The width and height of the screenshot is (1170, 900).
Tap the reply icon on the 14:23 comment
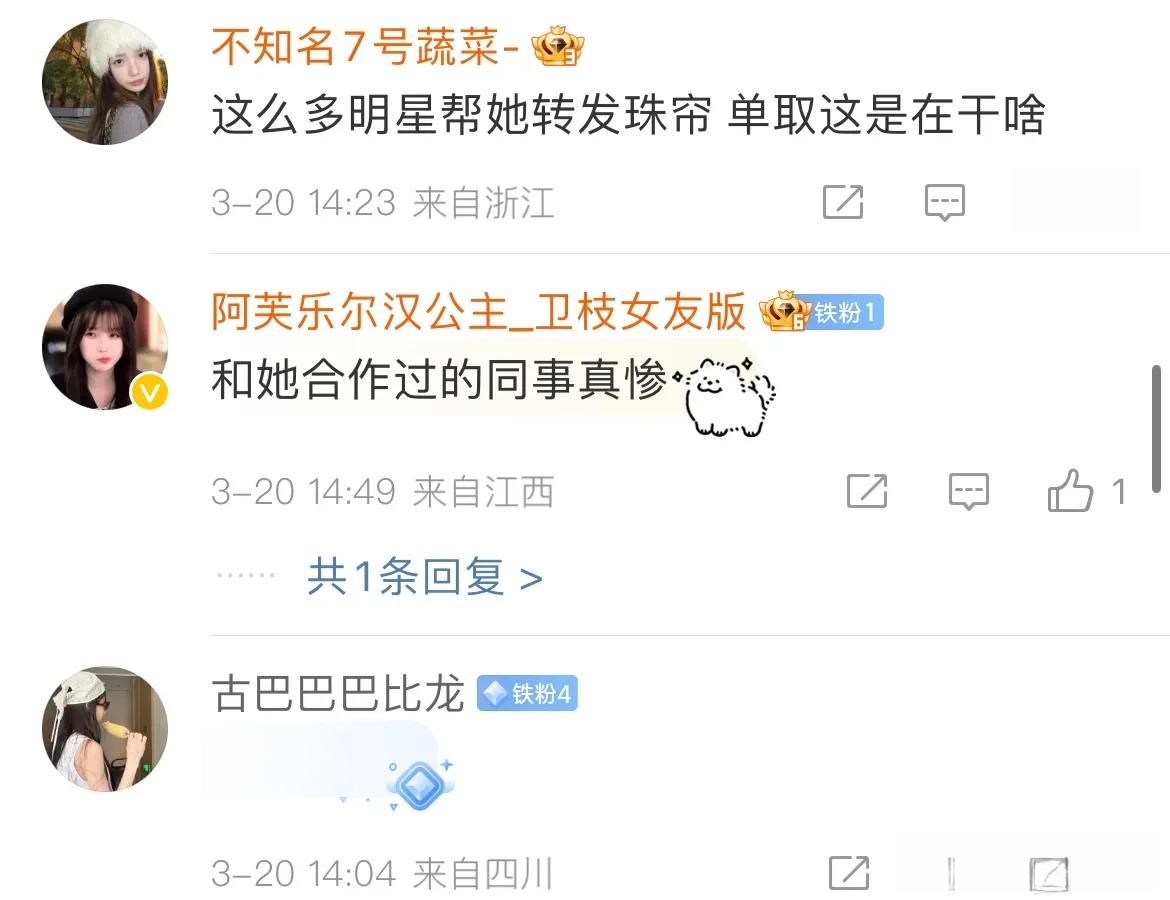click(945, 202)
